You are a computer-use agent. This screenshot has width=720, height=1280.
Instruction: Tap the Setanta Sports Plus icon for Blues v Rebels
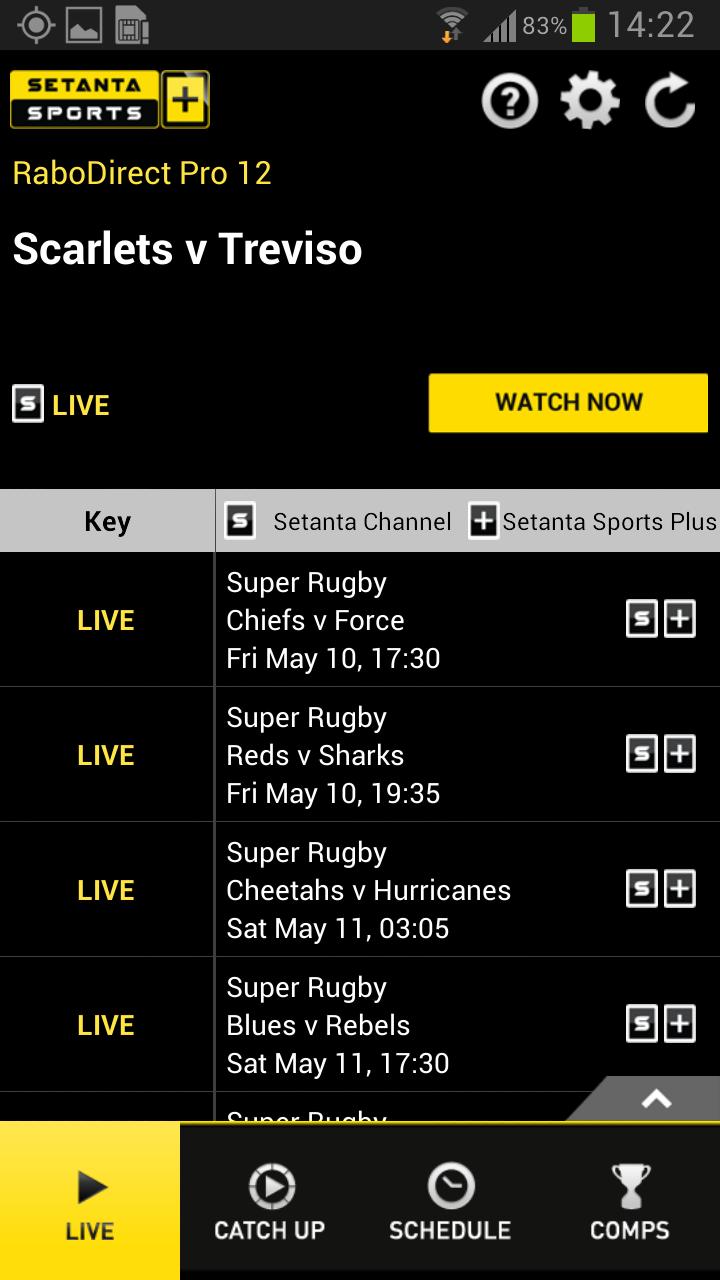click(680, 1023)
